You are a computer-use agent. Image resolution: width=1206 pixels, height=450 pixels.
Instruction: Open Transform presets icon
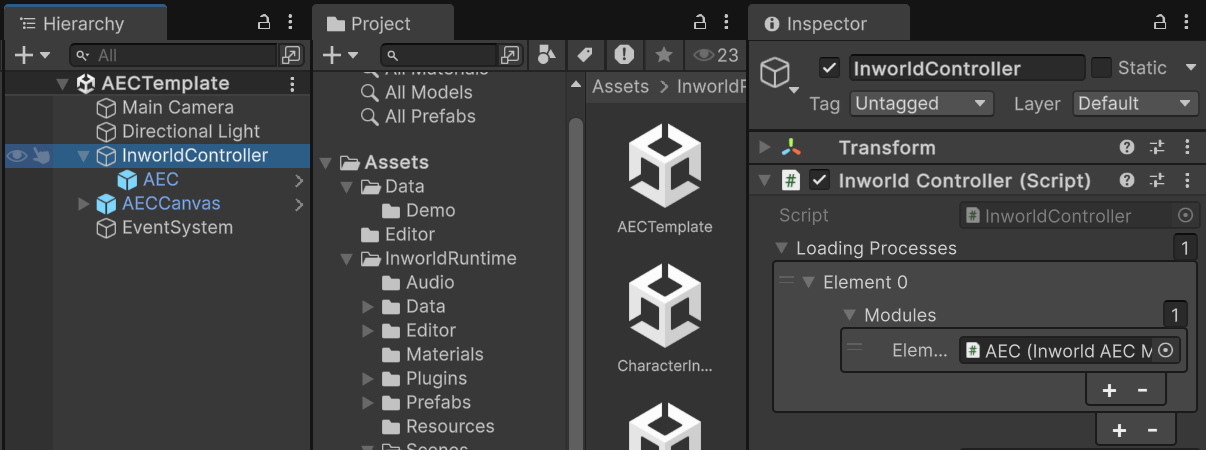pos(1157,148)
